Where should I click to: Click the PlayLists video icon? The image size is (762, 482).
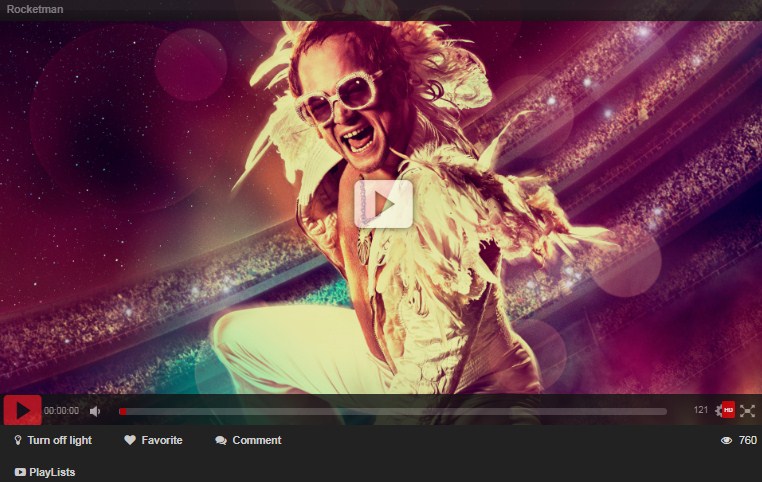tap(20, 472)
